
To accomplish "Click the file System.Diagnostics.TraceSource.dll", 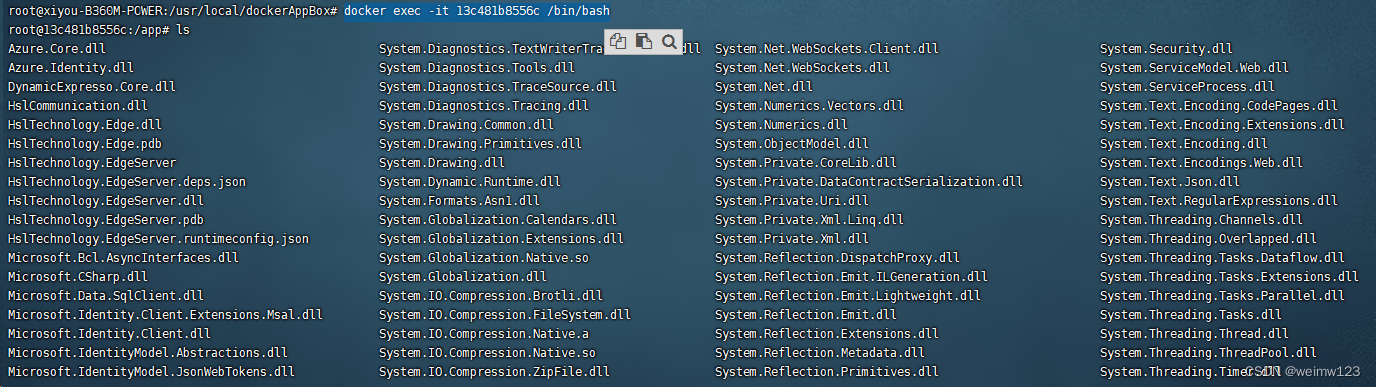I will [498, 86].
